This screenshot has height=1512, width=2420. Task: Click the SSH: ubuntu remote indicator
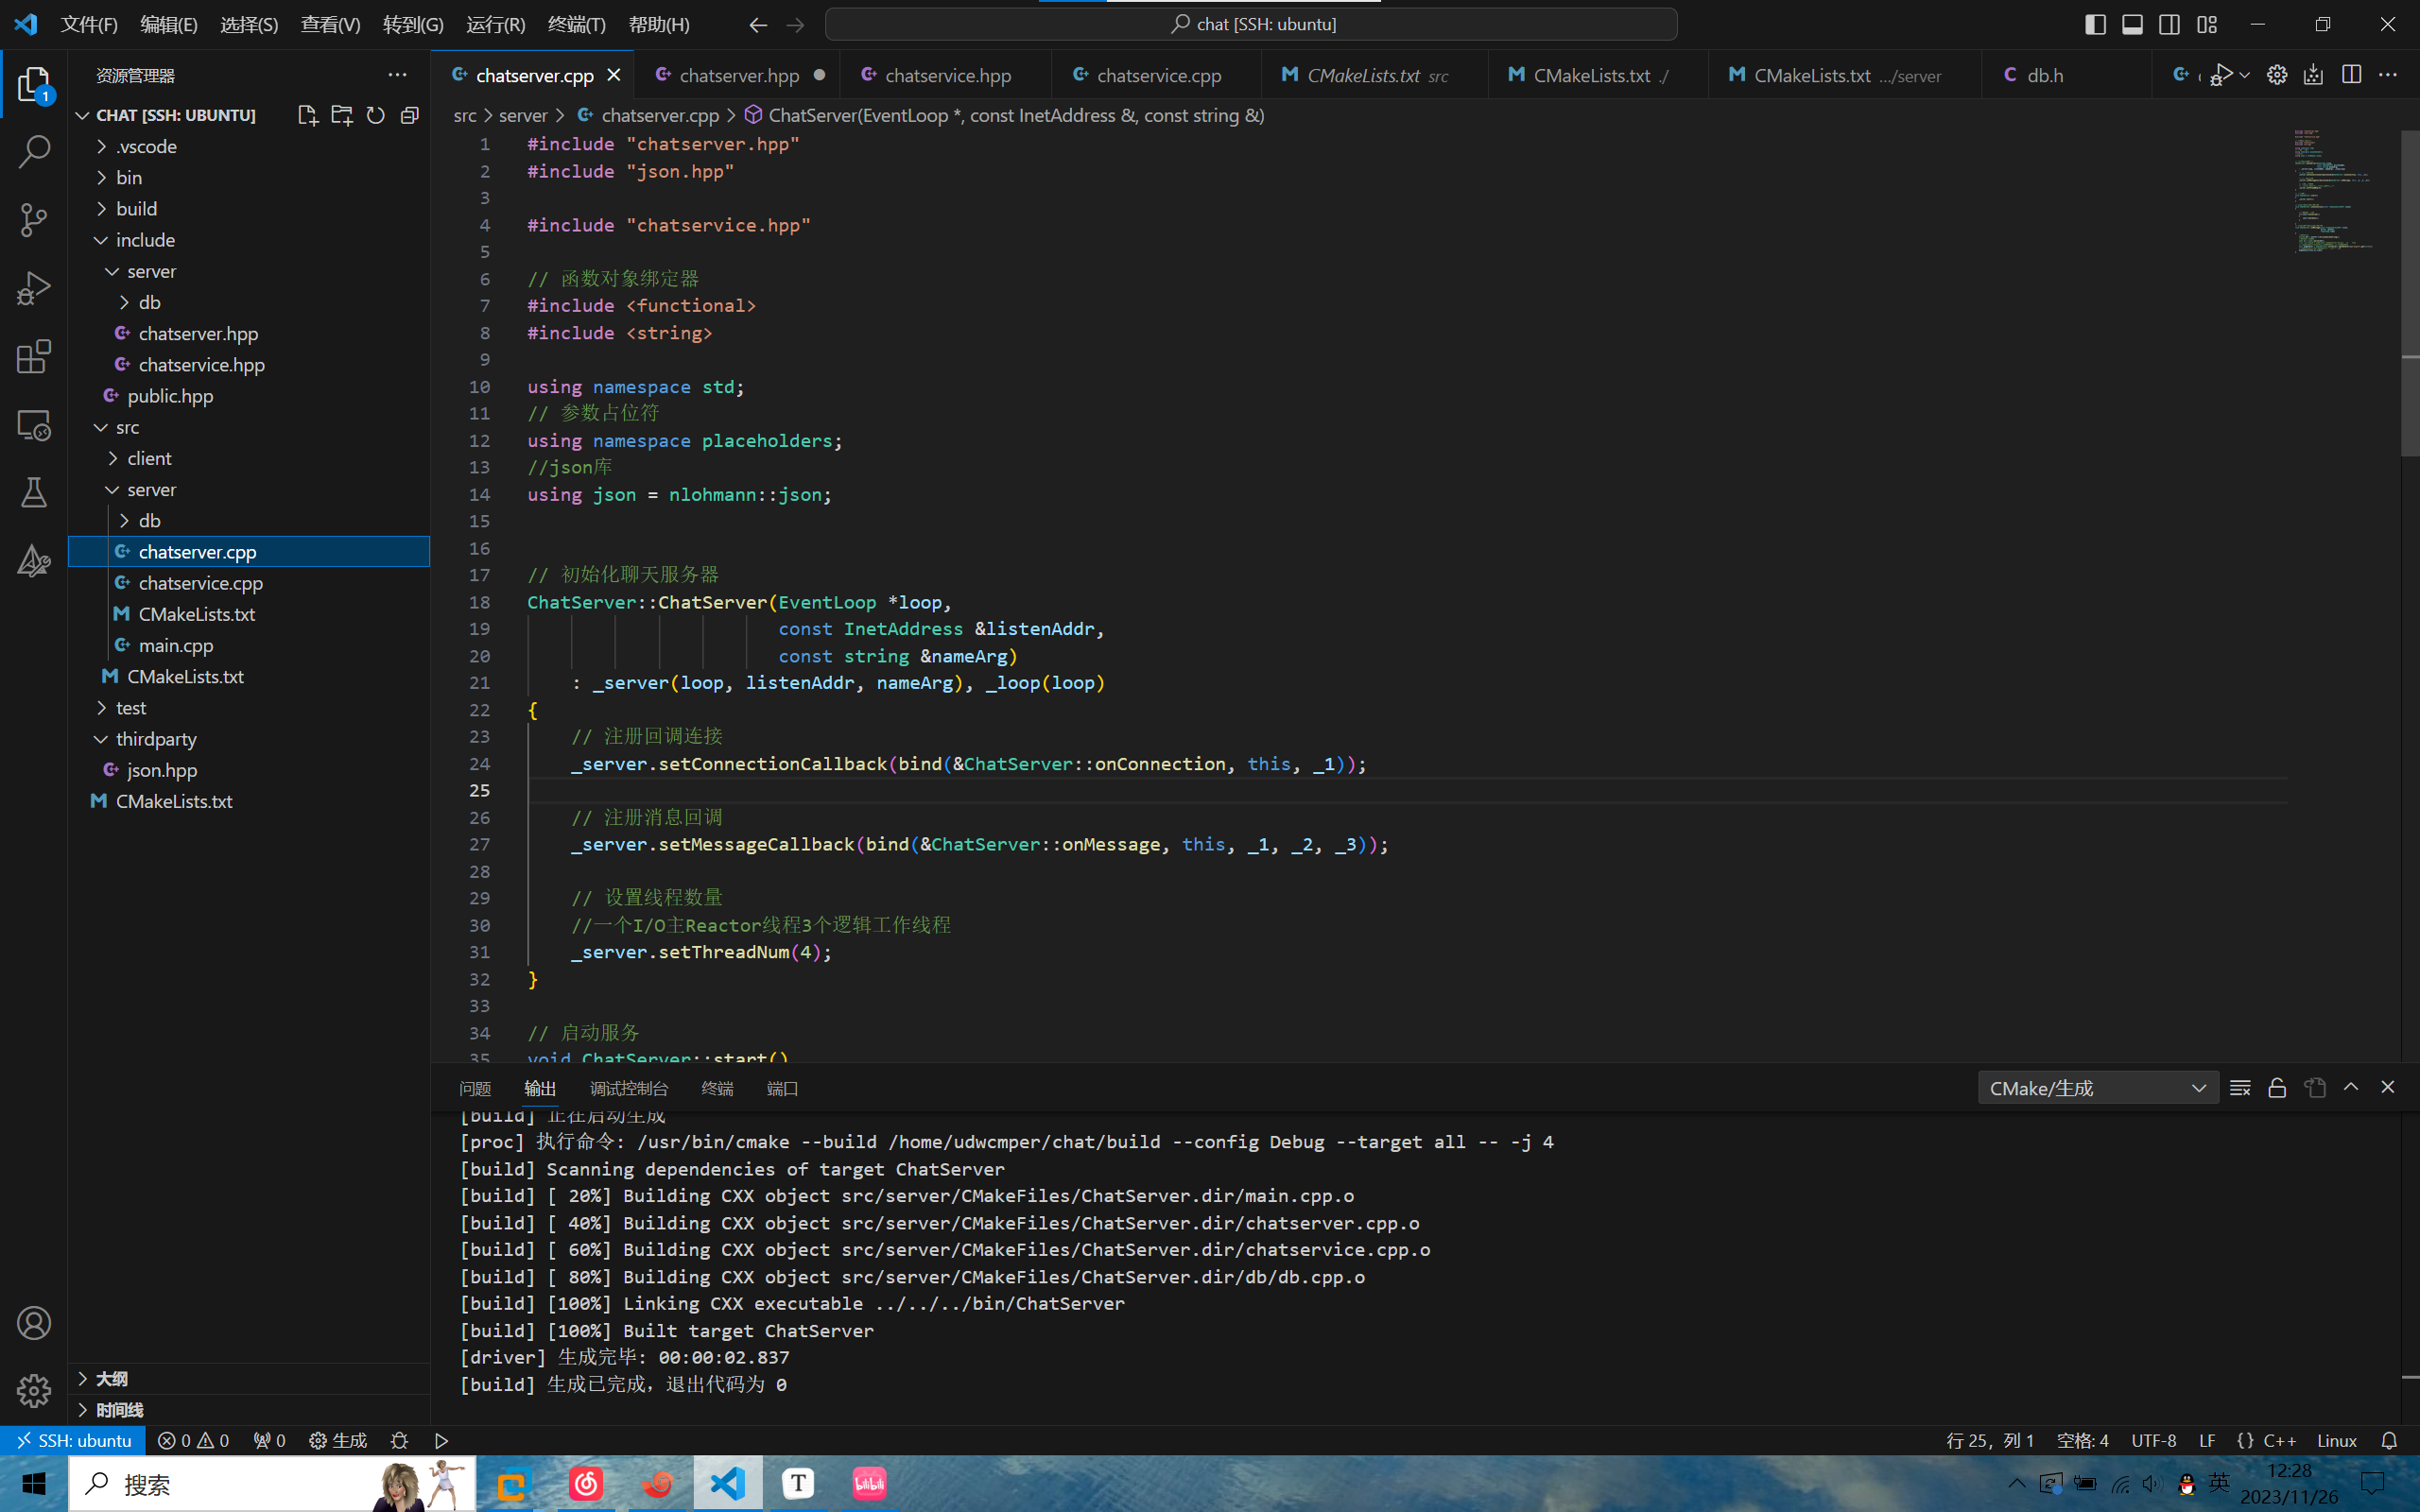point(73,1440)
